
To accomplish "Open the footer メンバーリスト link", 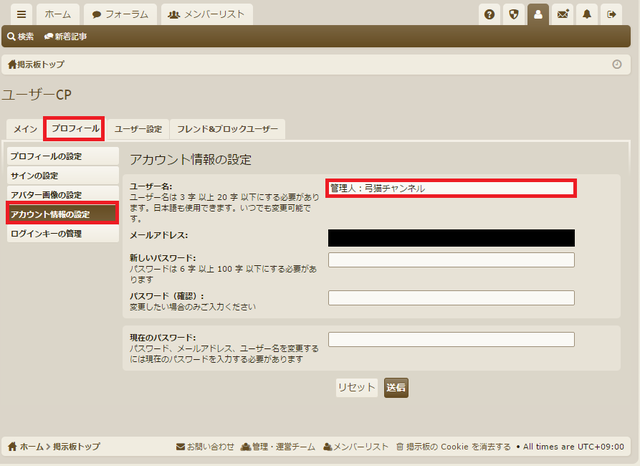I will 356,447.
